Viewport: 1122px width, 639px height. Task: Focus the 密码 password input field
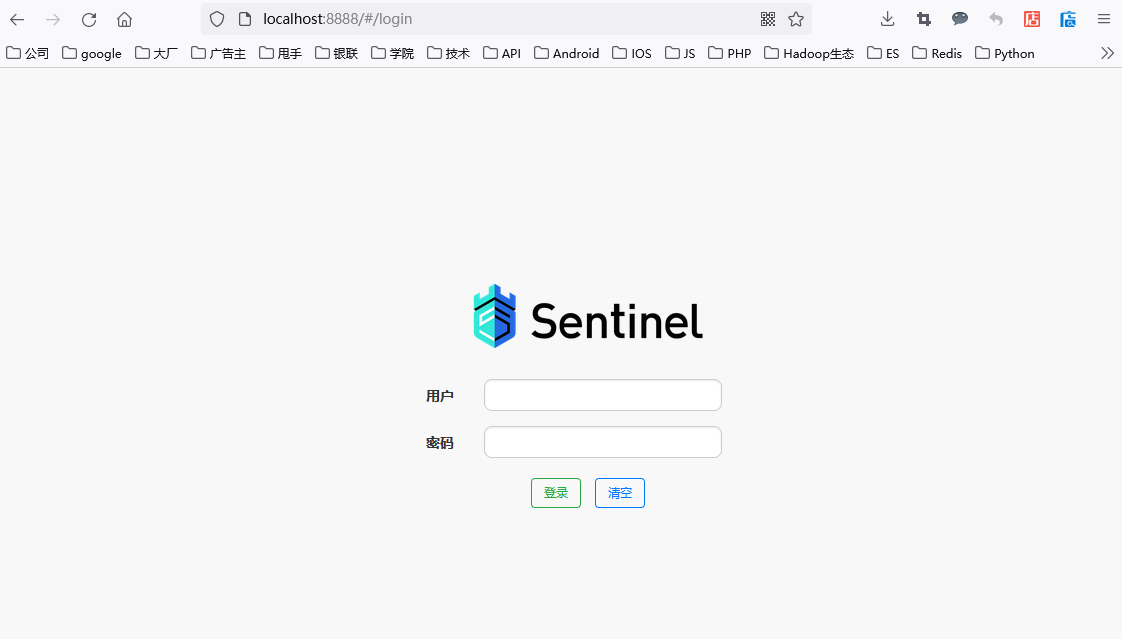tap(602, 442)
